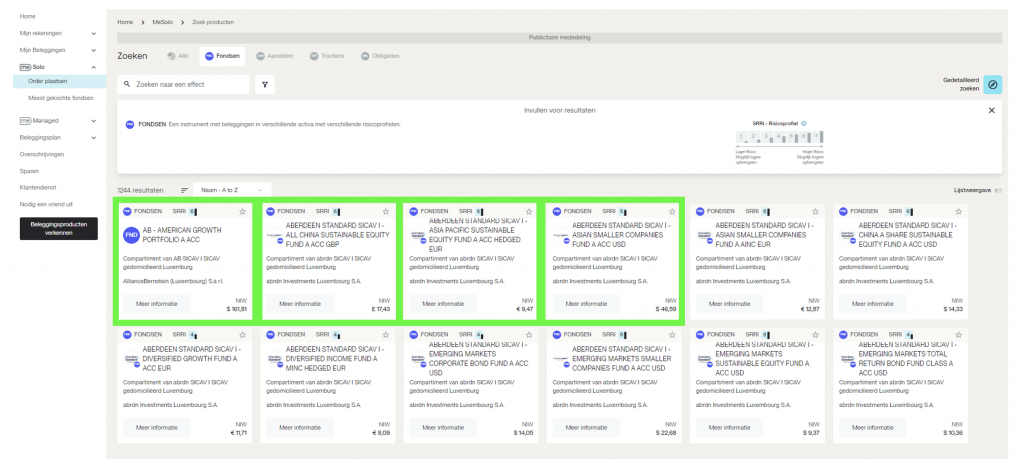The height and width of the screenshot is (466, 1024).
Task: Open Sparen in sidebar
Action: tap(29, 171)
